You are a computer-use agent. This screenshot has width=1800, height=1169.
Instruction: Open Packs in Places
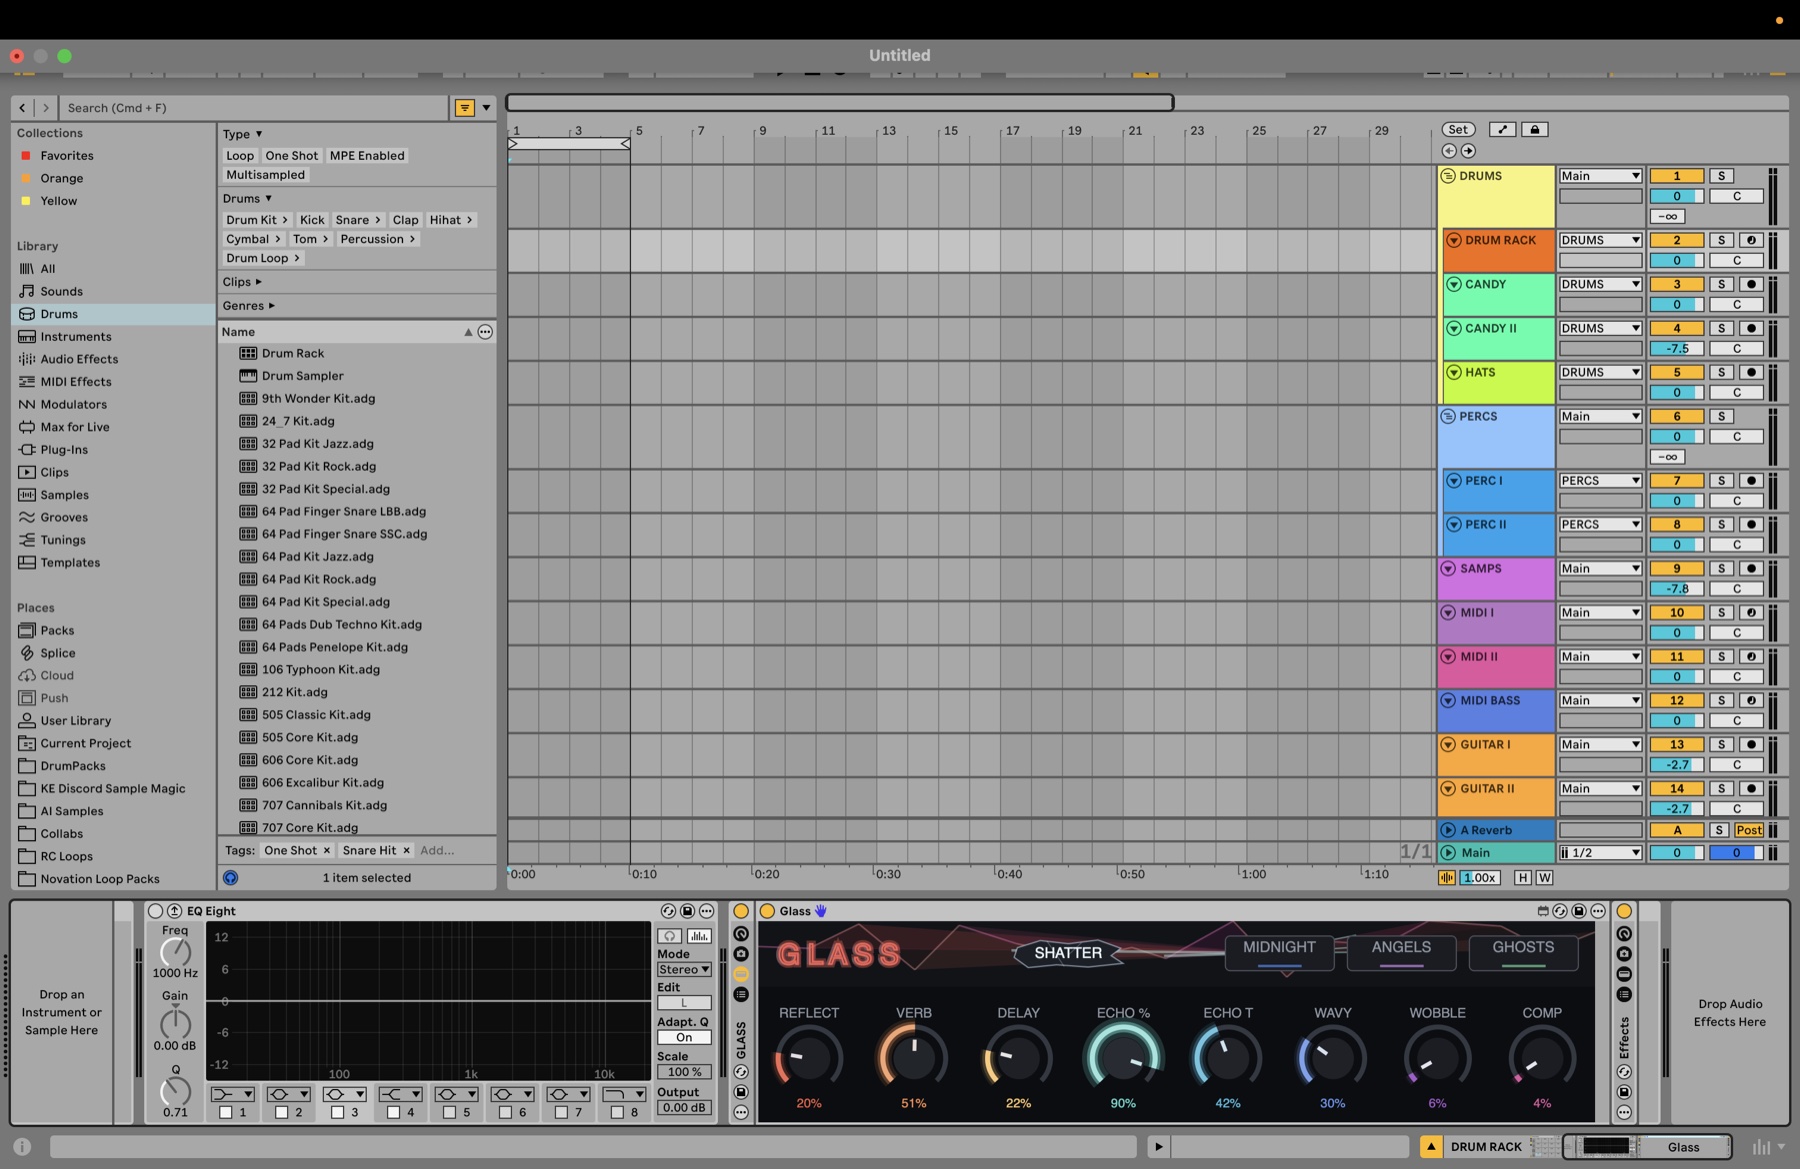tap(57, 630)
